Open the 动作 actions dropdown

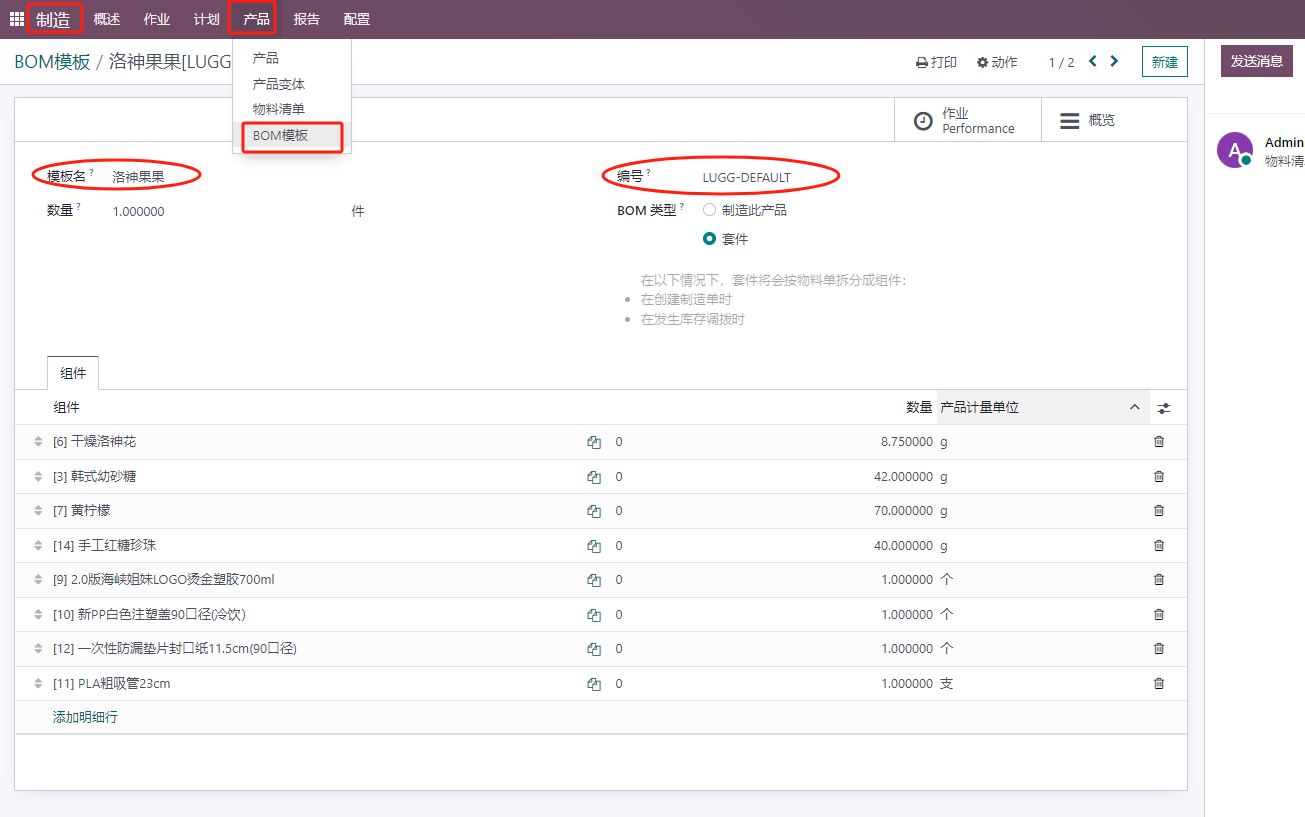997,62
